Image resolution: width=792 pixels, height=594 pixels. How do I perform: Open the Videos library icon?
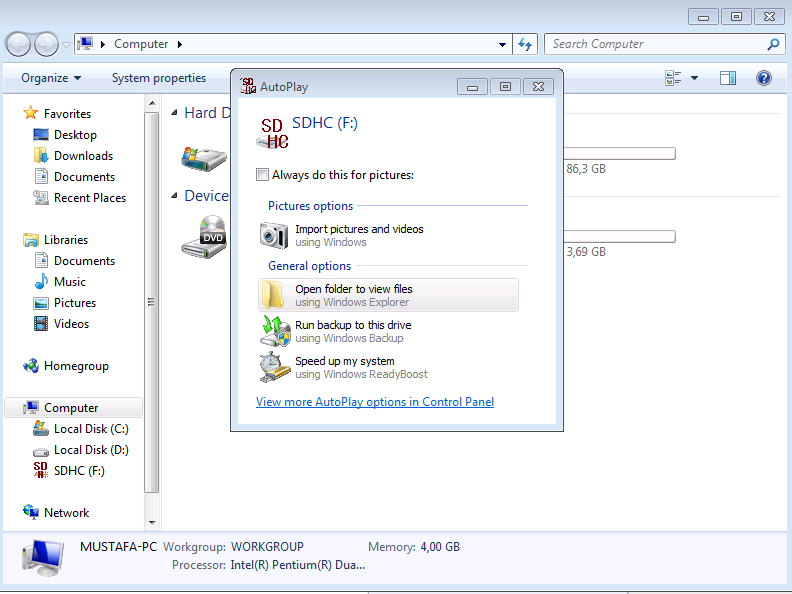[41, 323]
